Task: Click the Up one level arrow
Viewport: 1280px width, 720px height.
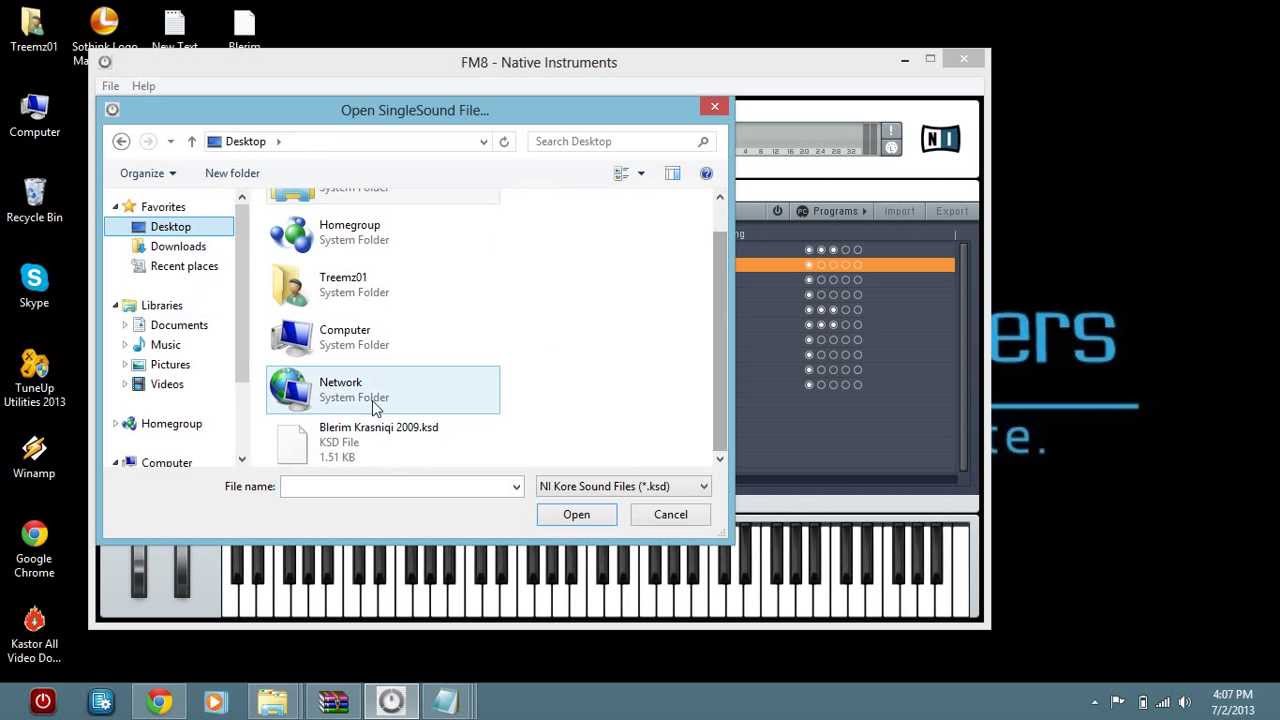Action: point(192,142)
